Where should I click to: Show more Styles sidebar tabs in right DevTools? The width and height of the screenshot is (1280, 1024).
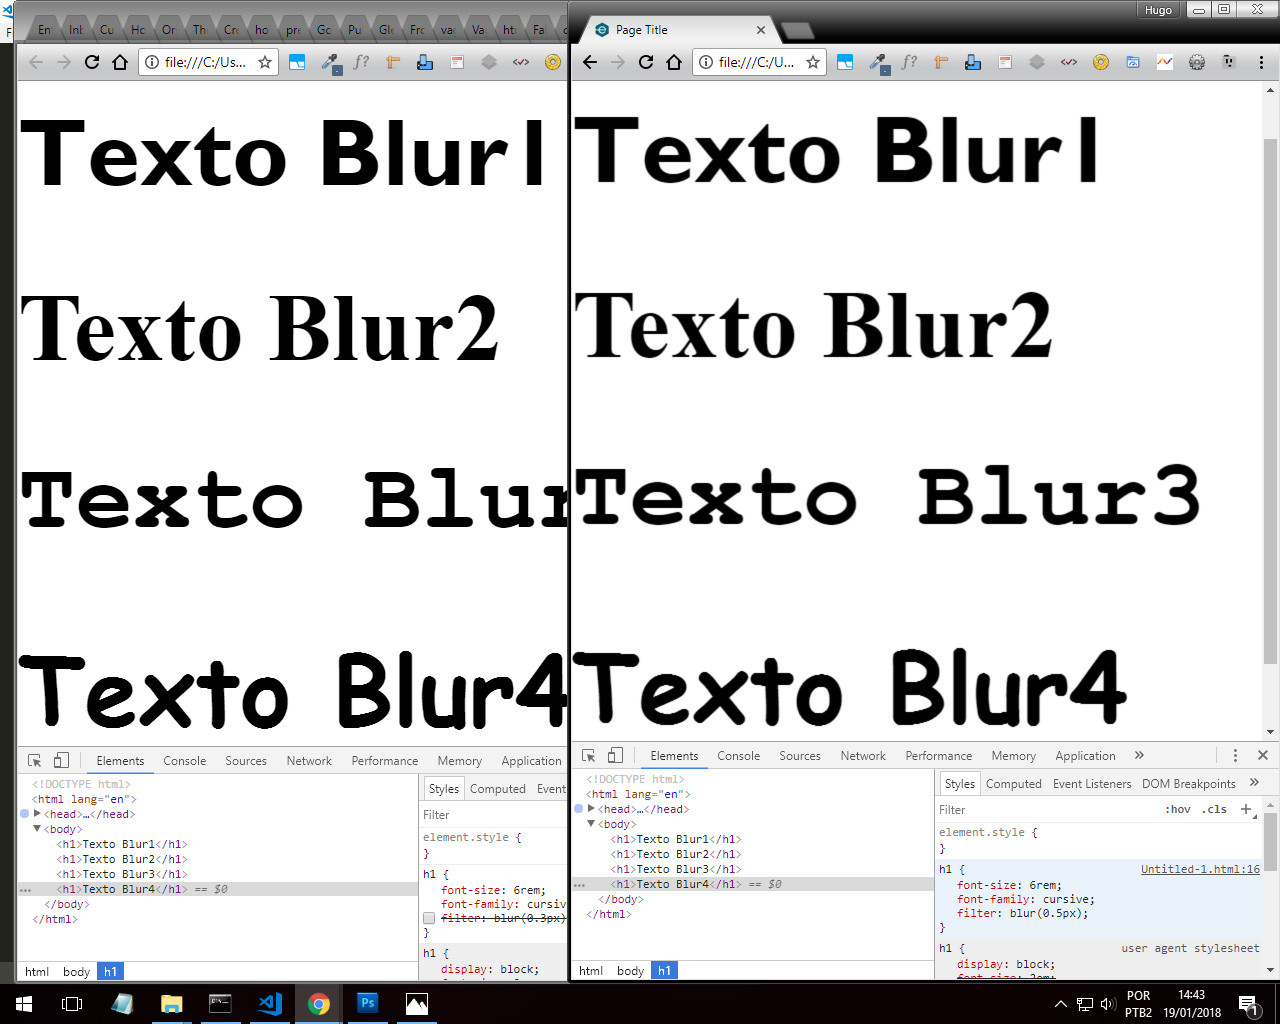[1254, 783]
